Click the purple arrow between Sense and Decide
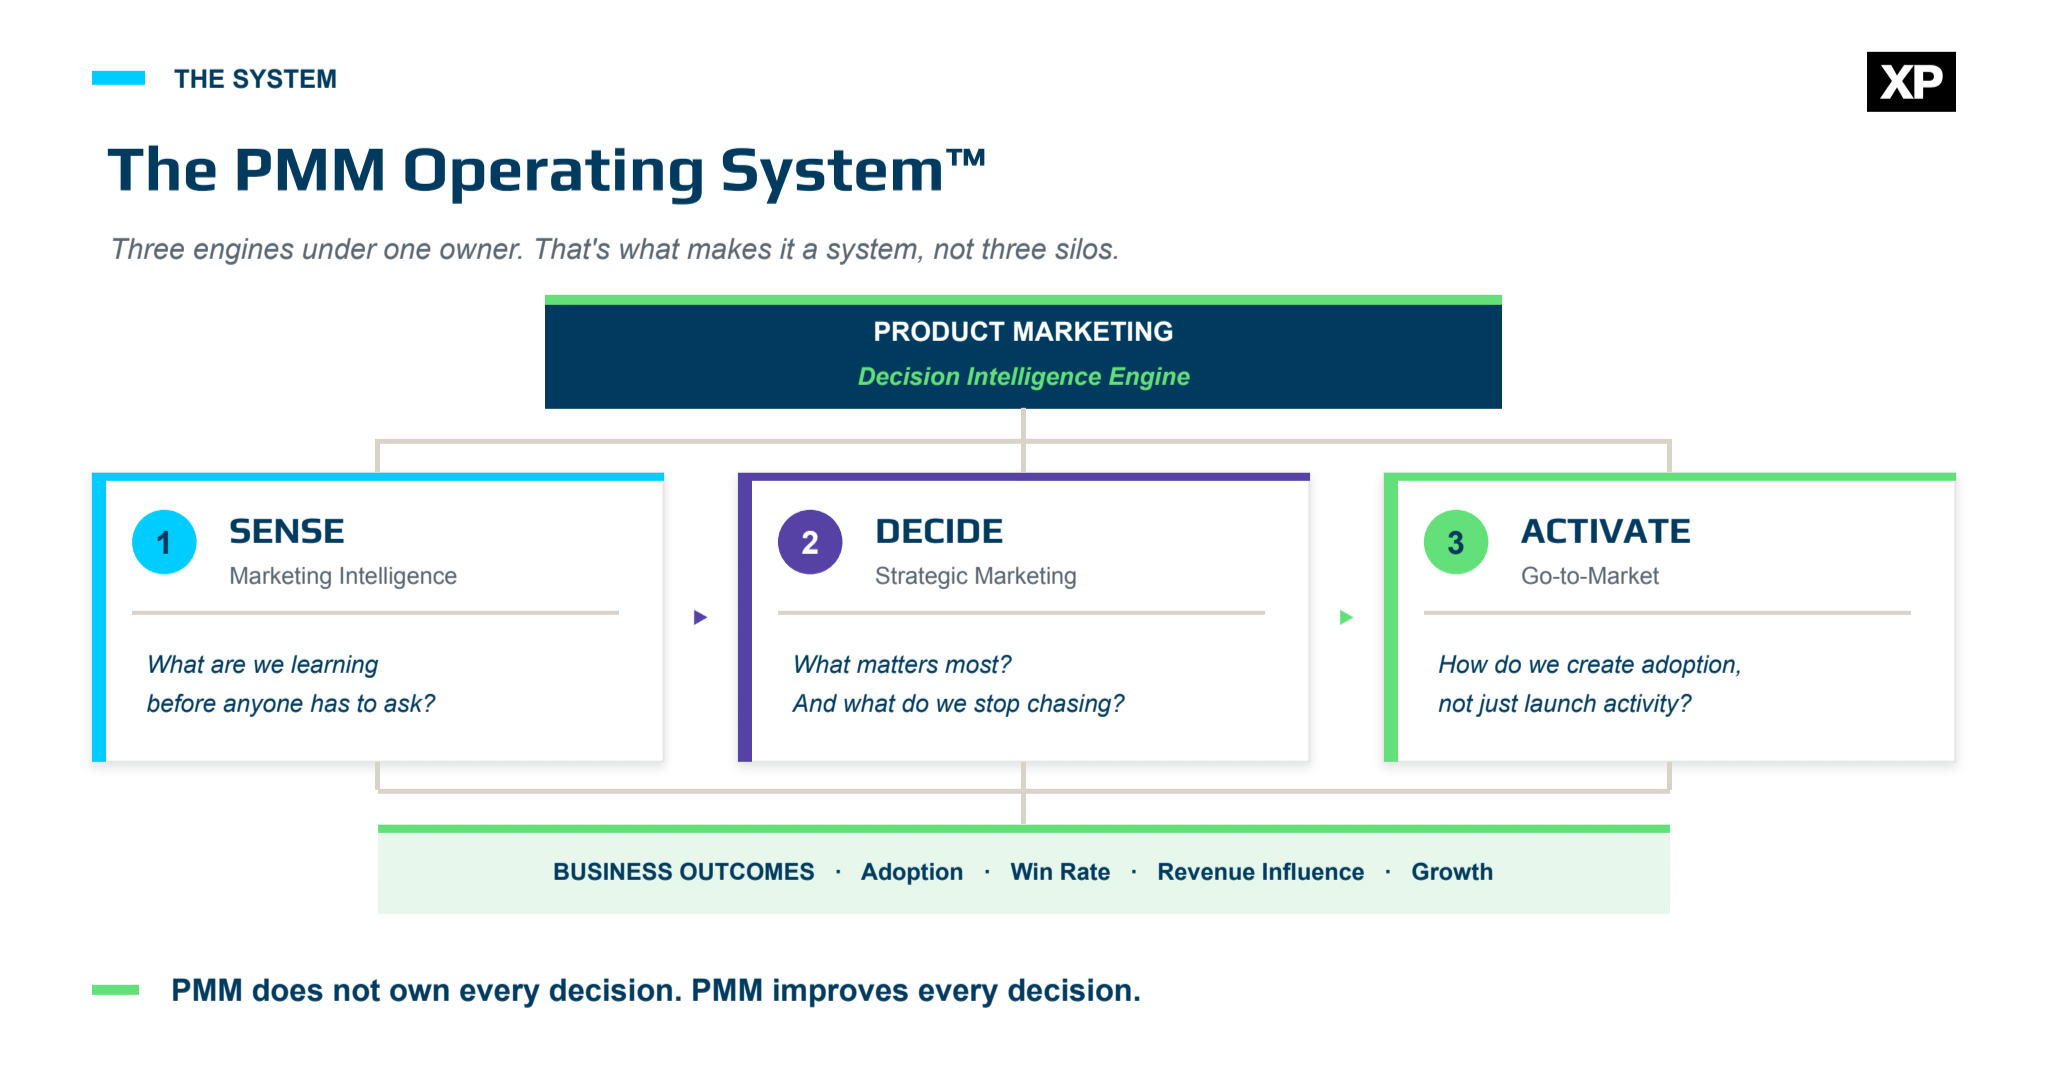2048x1072 pixels. [700, 617]
